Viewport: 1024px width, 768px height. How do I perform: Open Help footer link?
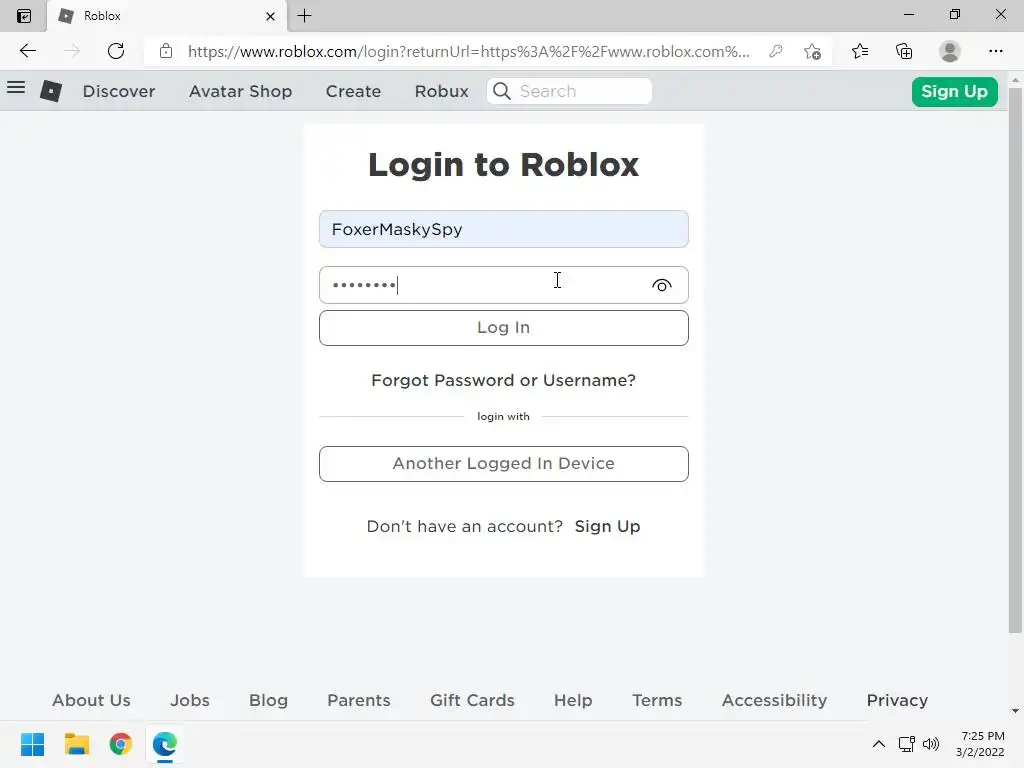pyautogui.click(x=573, y=700)
